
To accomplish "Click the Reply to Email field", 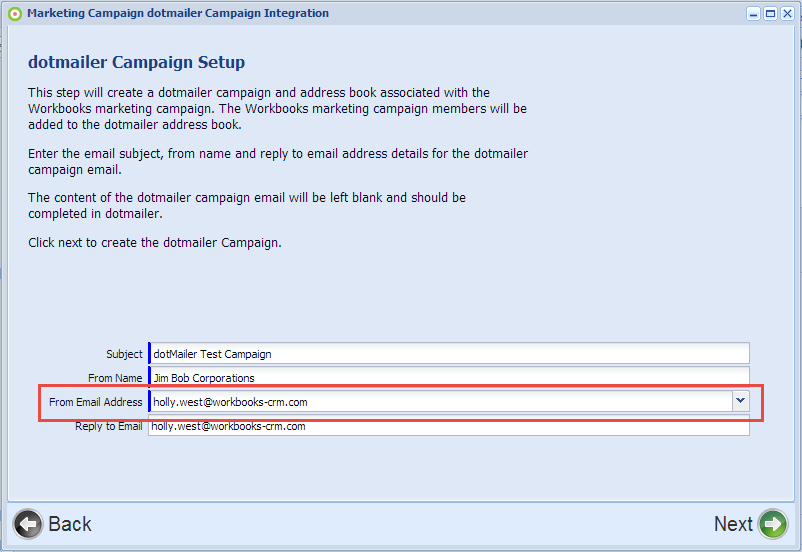I will click(x=449, y=426).
